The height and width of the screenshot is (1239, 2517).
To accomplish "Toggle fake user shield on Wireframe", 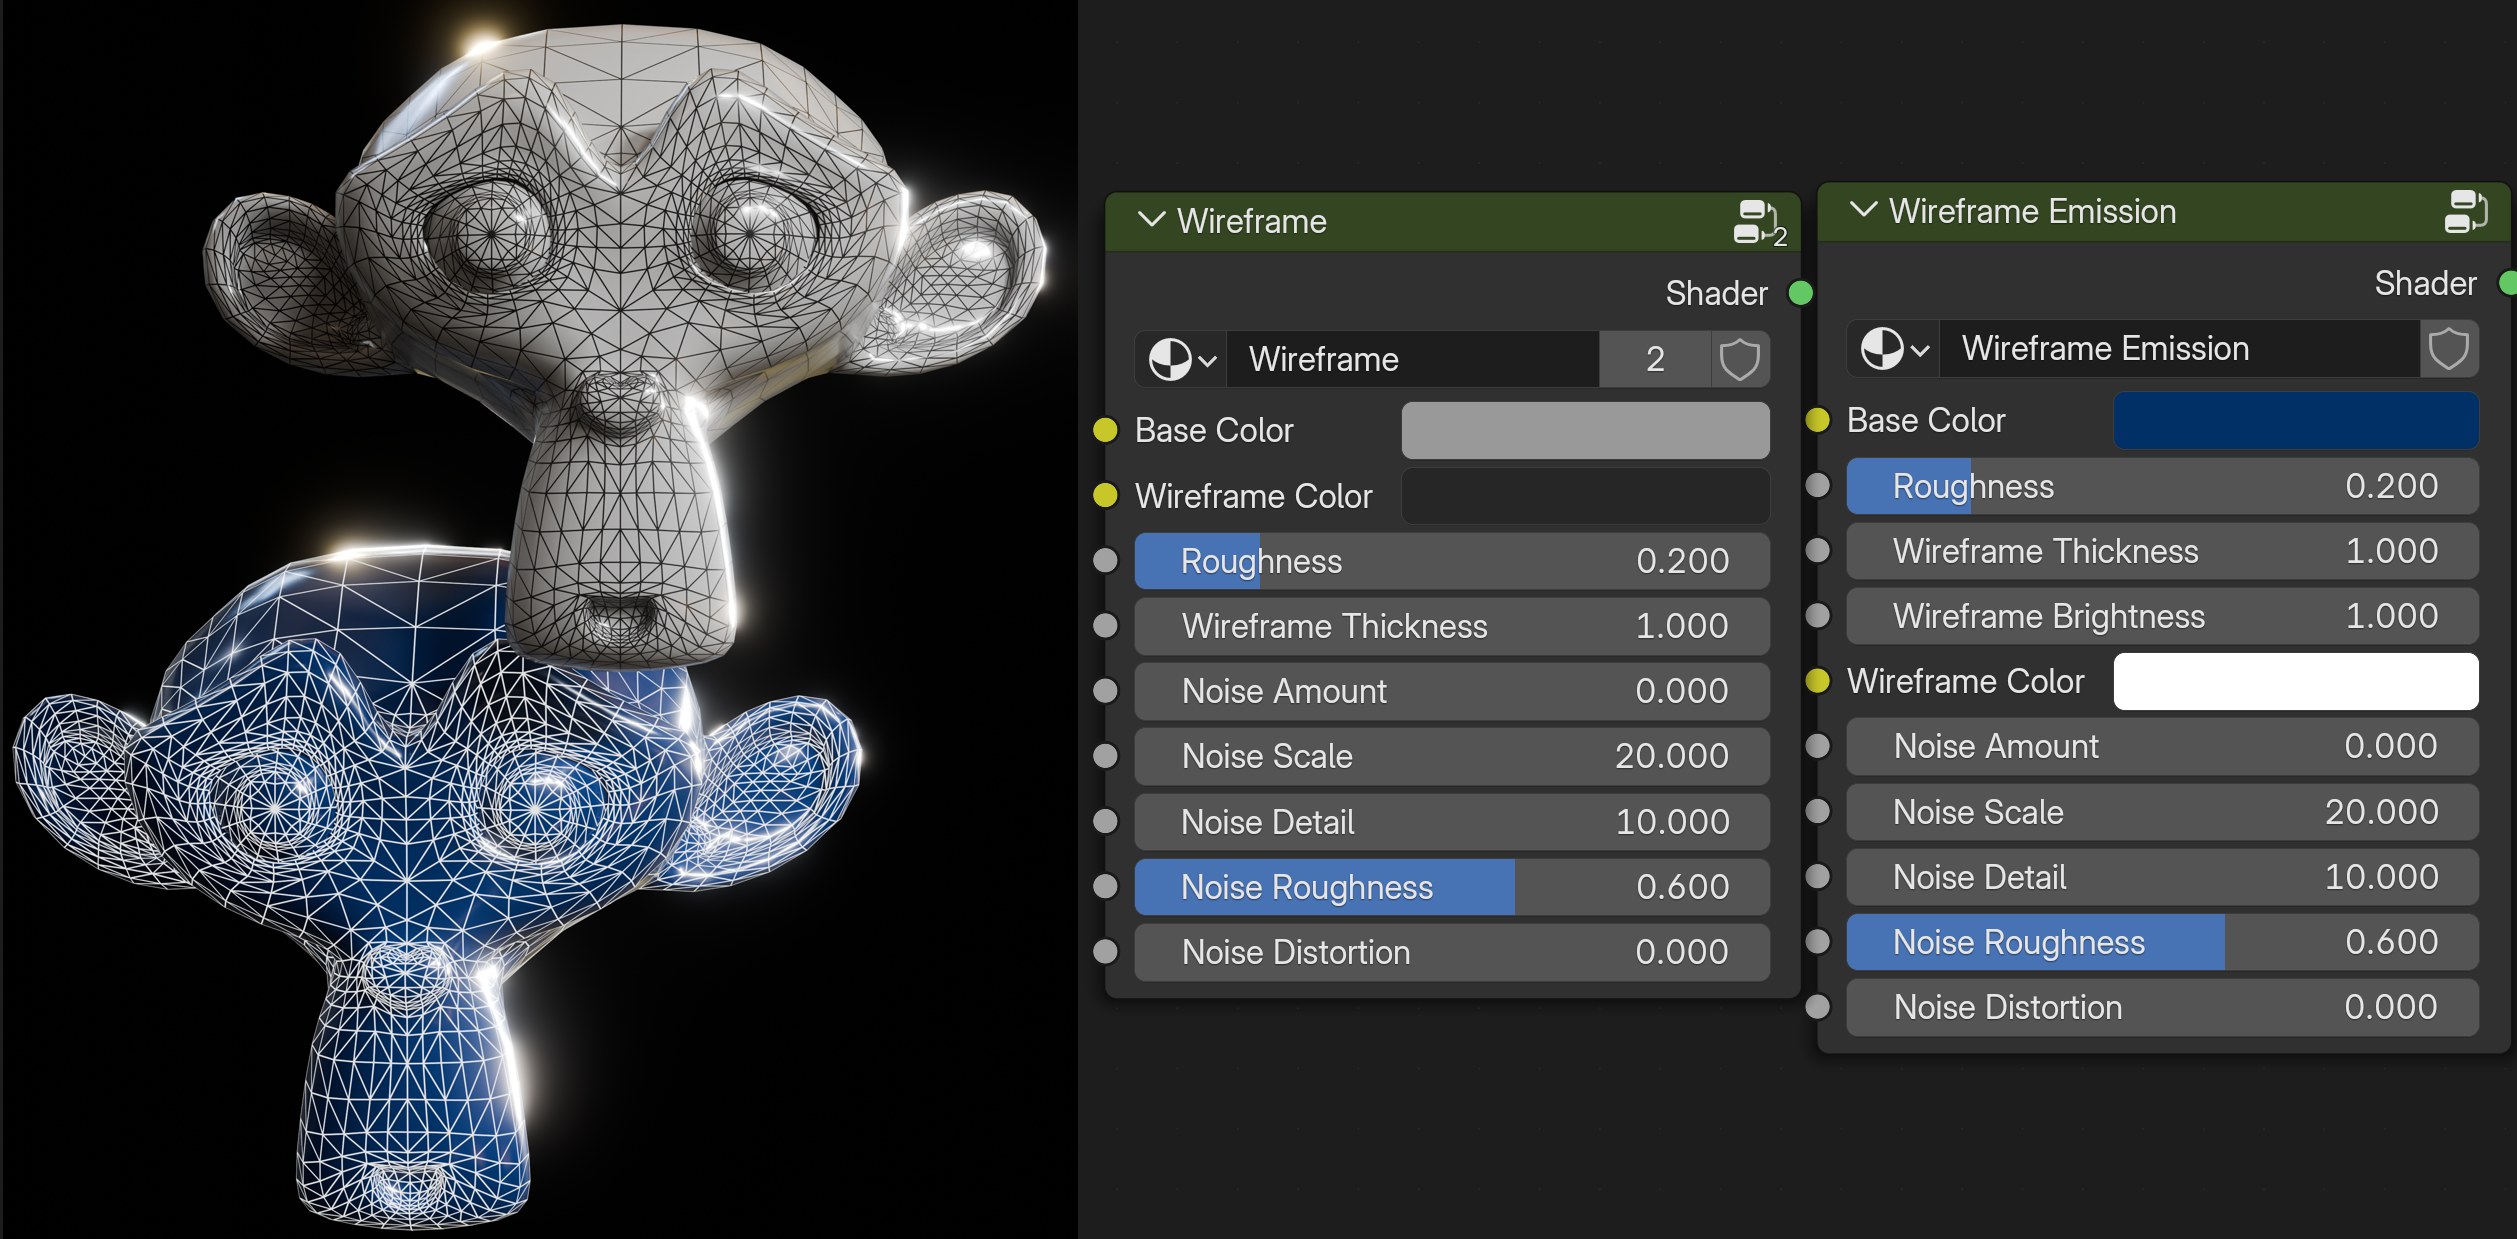I will [x=1739, y=359].
